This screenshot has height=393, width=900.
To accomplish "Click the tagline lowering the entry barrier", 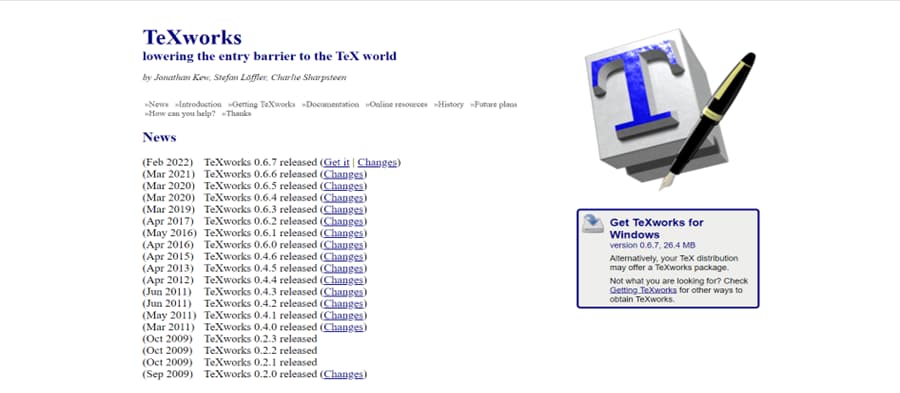I will coord(269,56).
